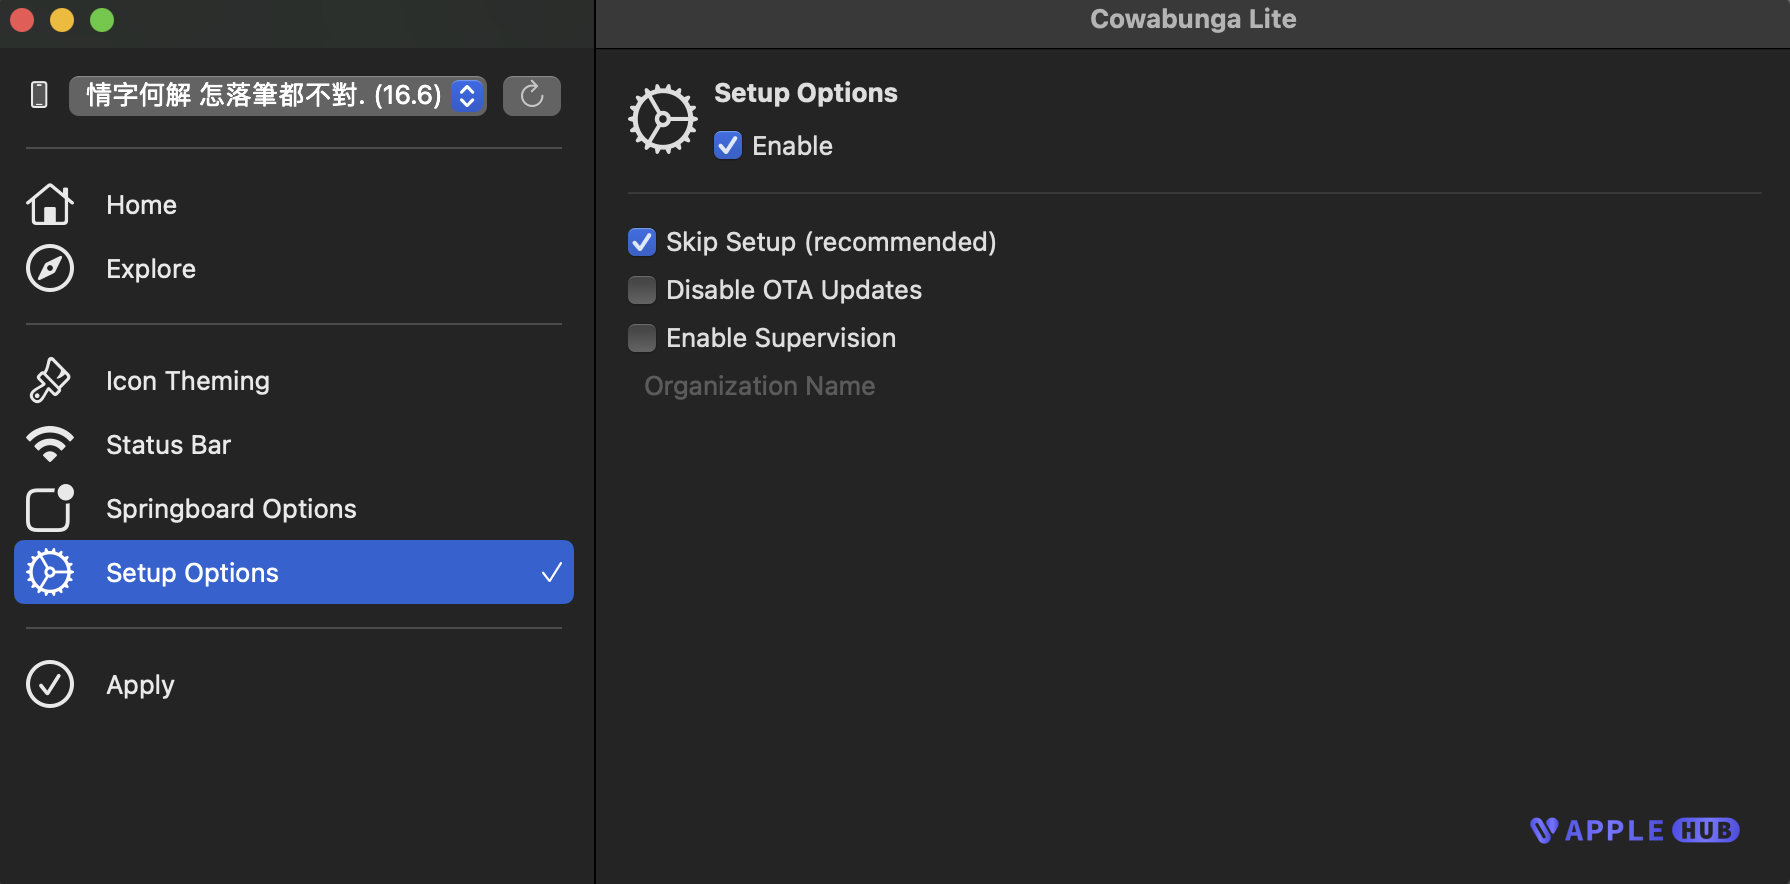Image resolution: width=1790 pixels, height=884 pixels.
Task: Click the phone device icon
Action: click(39, 95)
